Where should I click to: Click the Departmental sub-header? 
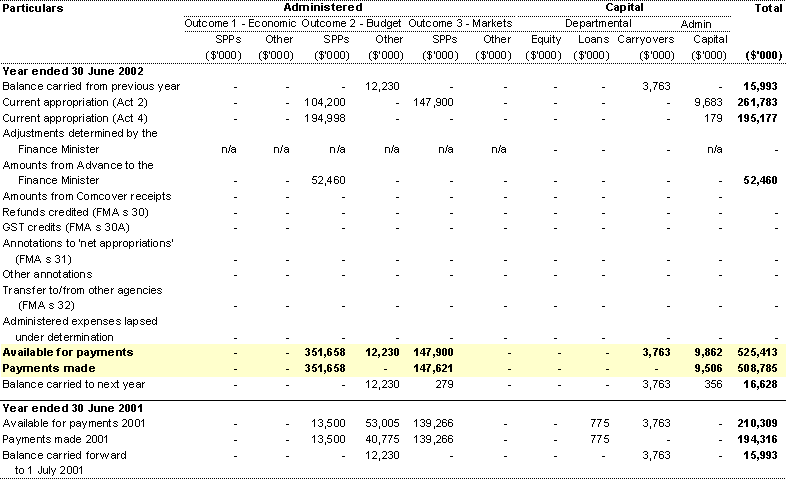tap(598, 23)
